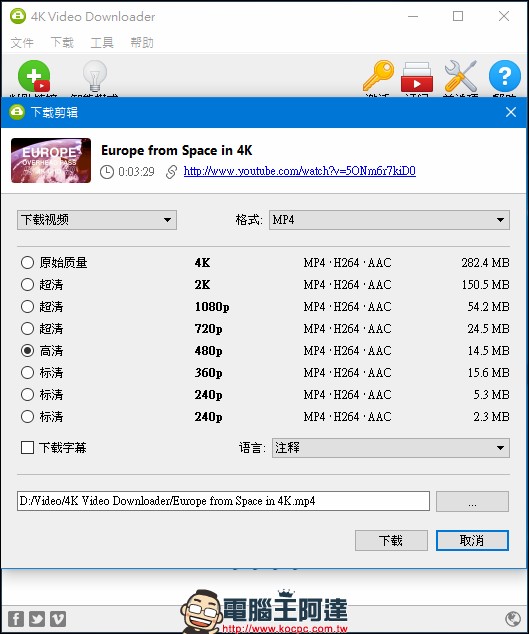529x634 pixels.
Task: Click the 0:03:29 duration text
Action: point(136,172)
